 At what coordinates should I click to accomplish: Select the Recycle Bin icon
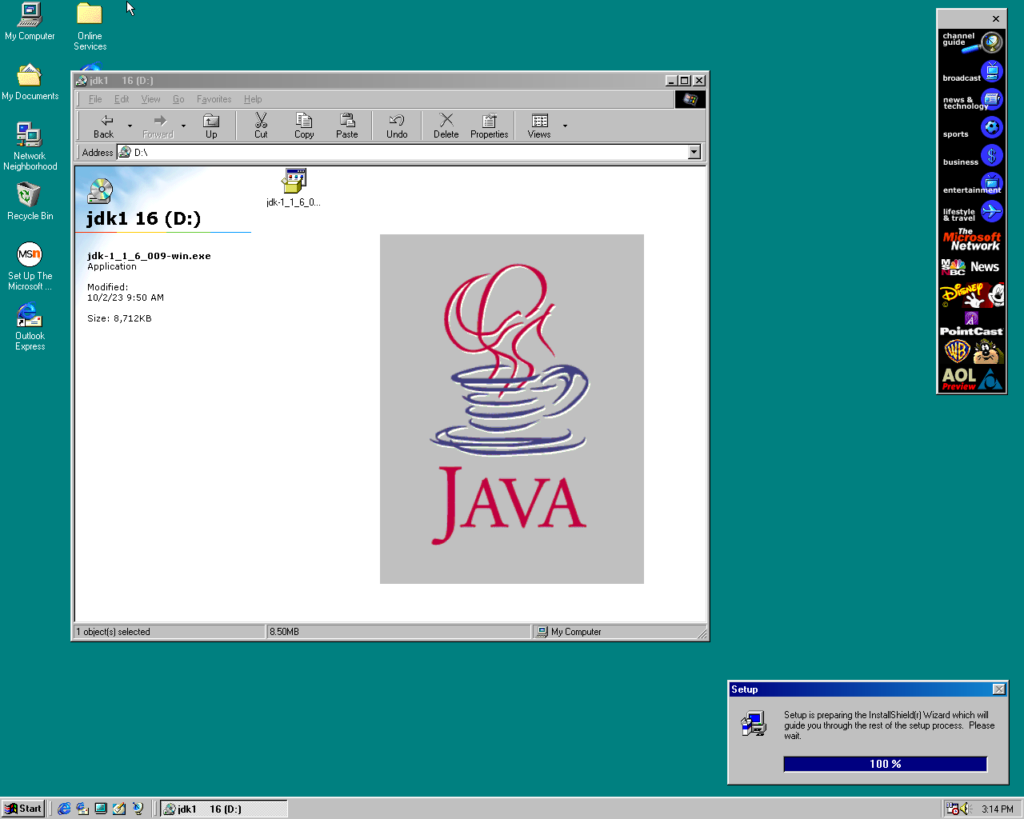click(x=29, y=201)
